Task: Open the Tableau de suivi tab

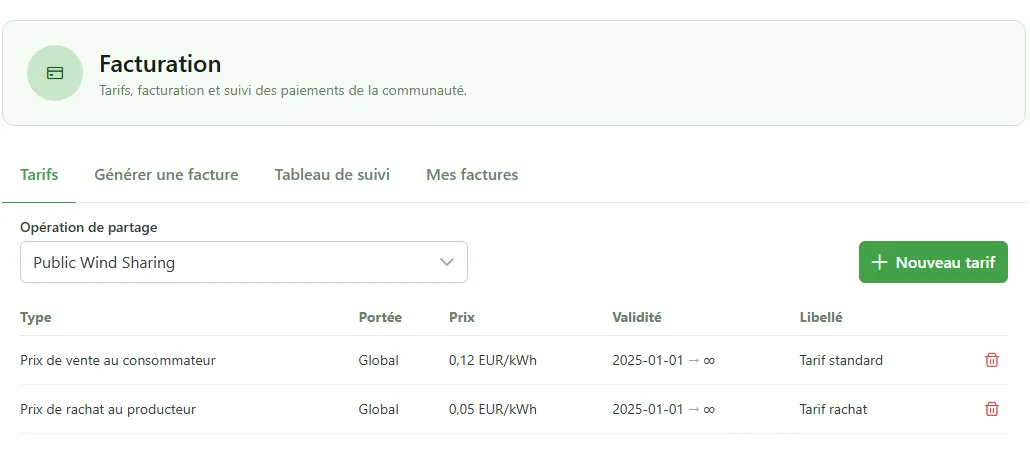Action: pyautogui.click(x=332, y=175)
